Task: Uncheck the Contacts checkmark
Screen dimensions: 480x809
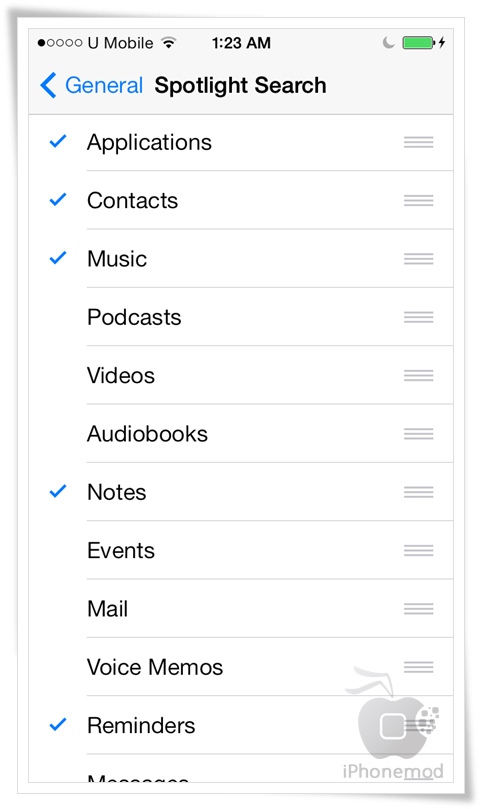Action: 58,199
